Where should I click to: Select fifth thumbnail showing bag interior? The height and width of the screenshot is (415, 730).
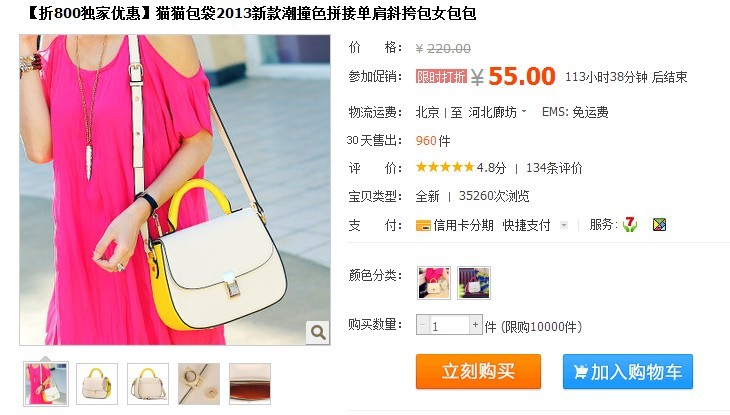tap(250, 384)
